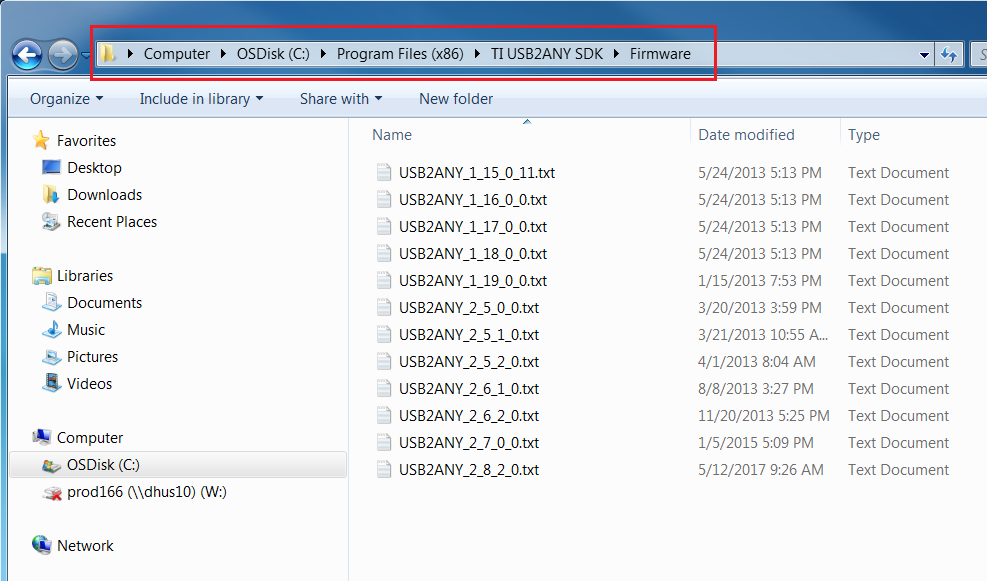
Task: Open the Include in library menu
Action: (201, 99)
